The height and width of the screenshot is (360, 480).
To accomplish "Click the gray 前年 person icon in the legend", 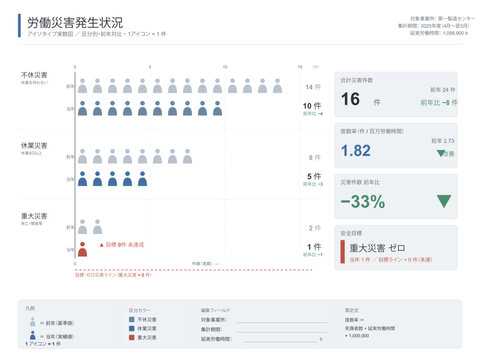I will [32, 322].
